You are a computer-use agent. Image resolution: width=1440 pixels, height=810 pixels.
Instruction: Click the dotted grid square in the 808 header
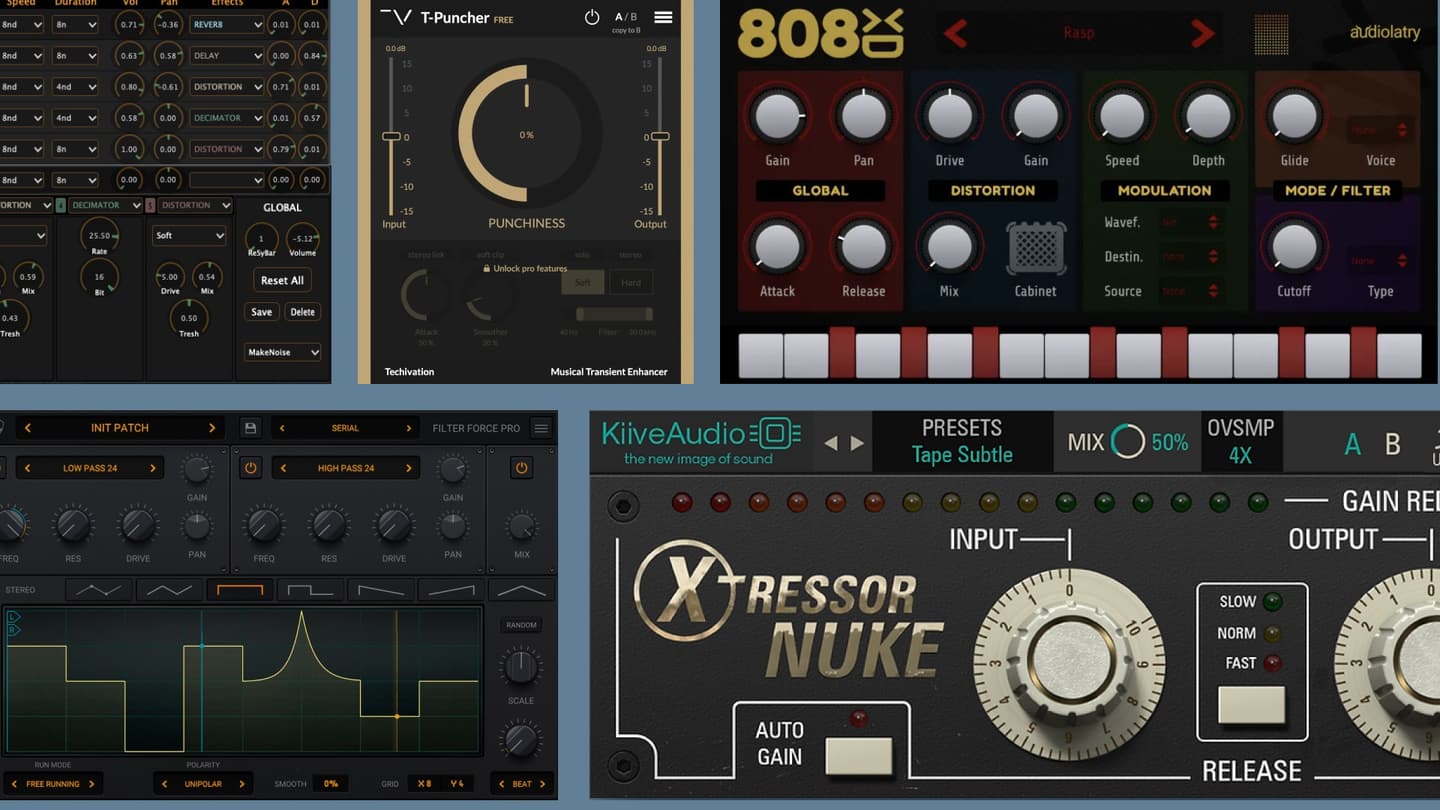coord(1271,34)
